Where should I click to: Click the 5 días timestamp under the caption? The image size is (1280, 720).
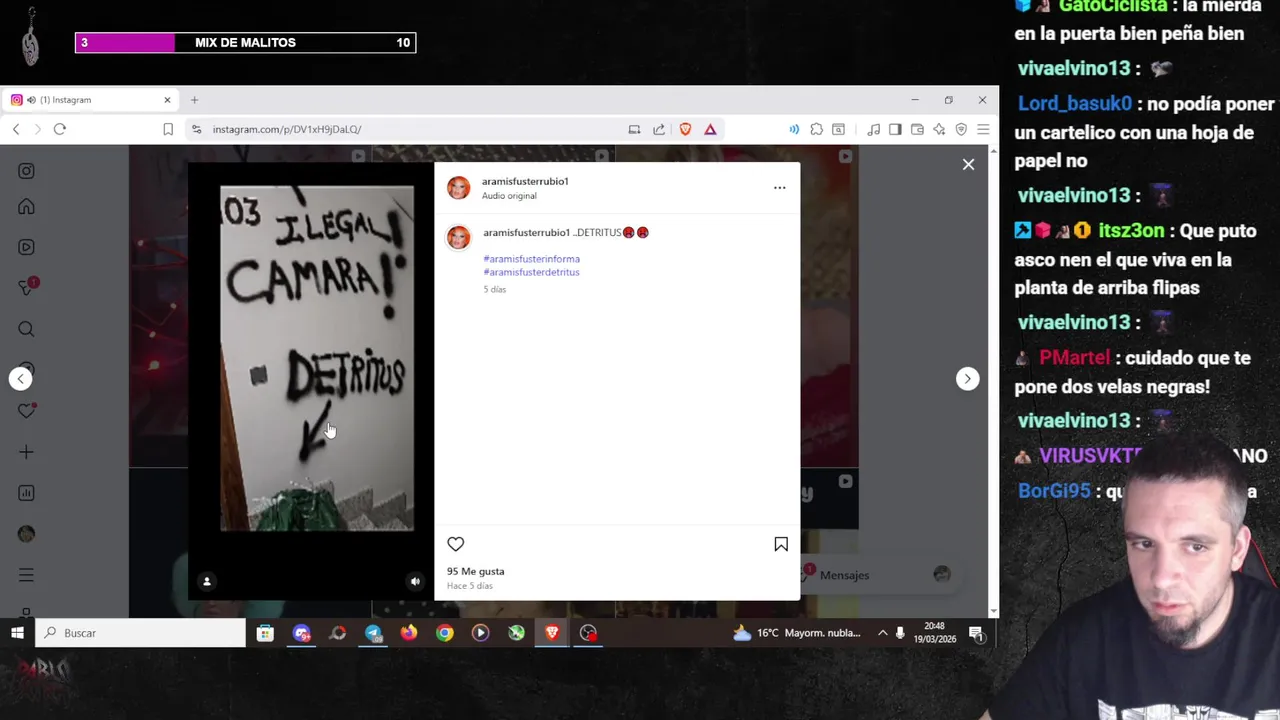pos(495,289)
